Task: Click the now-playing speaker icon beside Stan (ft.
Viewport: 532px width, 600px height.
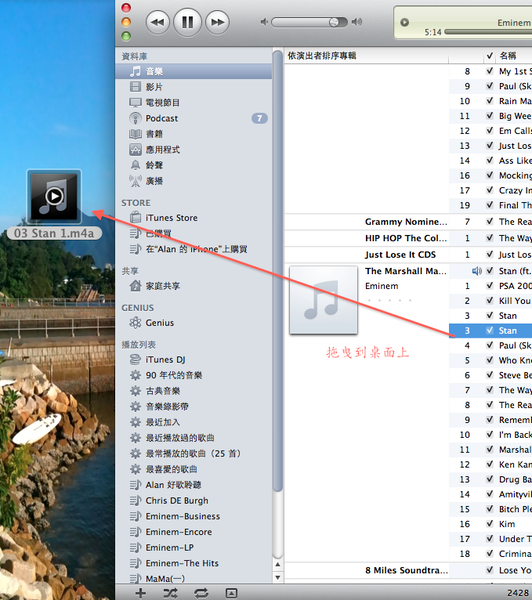Action: [x=477, y=271]
